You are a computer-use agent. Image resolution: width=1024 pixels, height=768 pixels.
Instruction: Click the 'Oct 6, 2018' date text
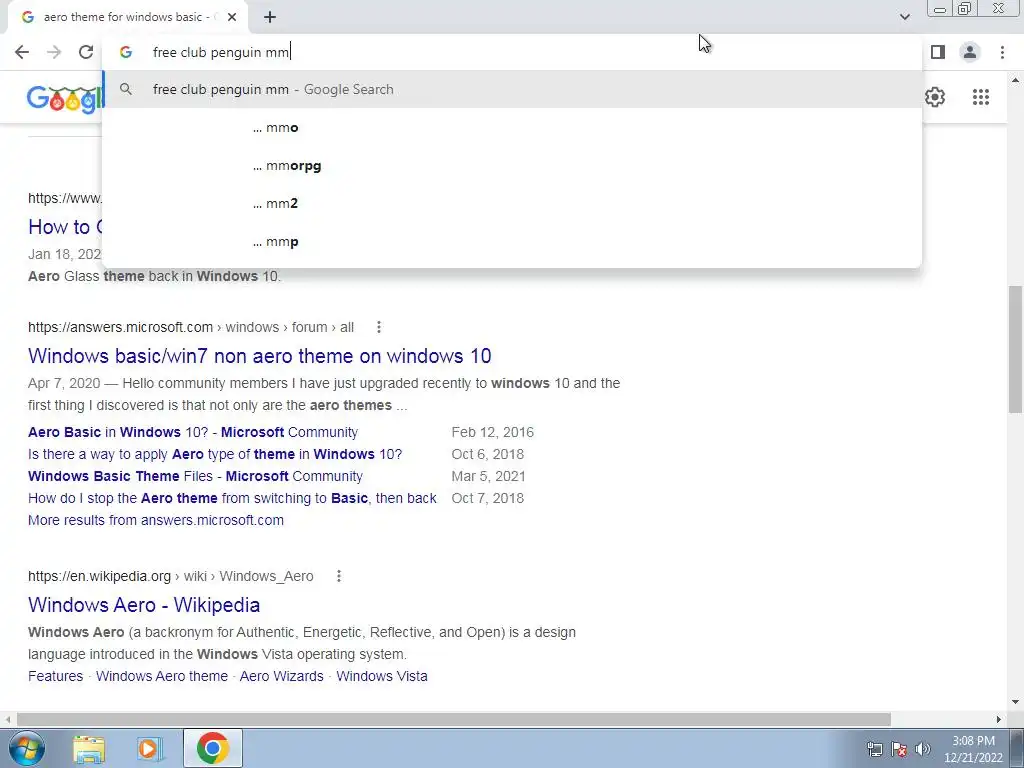488,455
